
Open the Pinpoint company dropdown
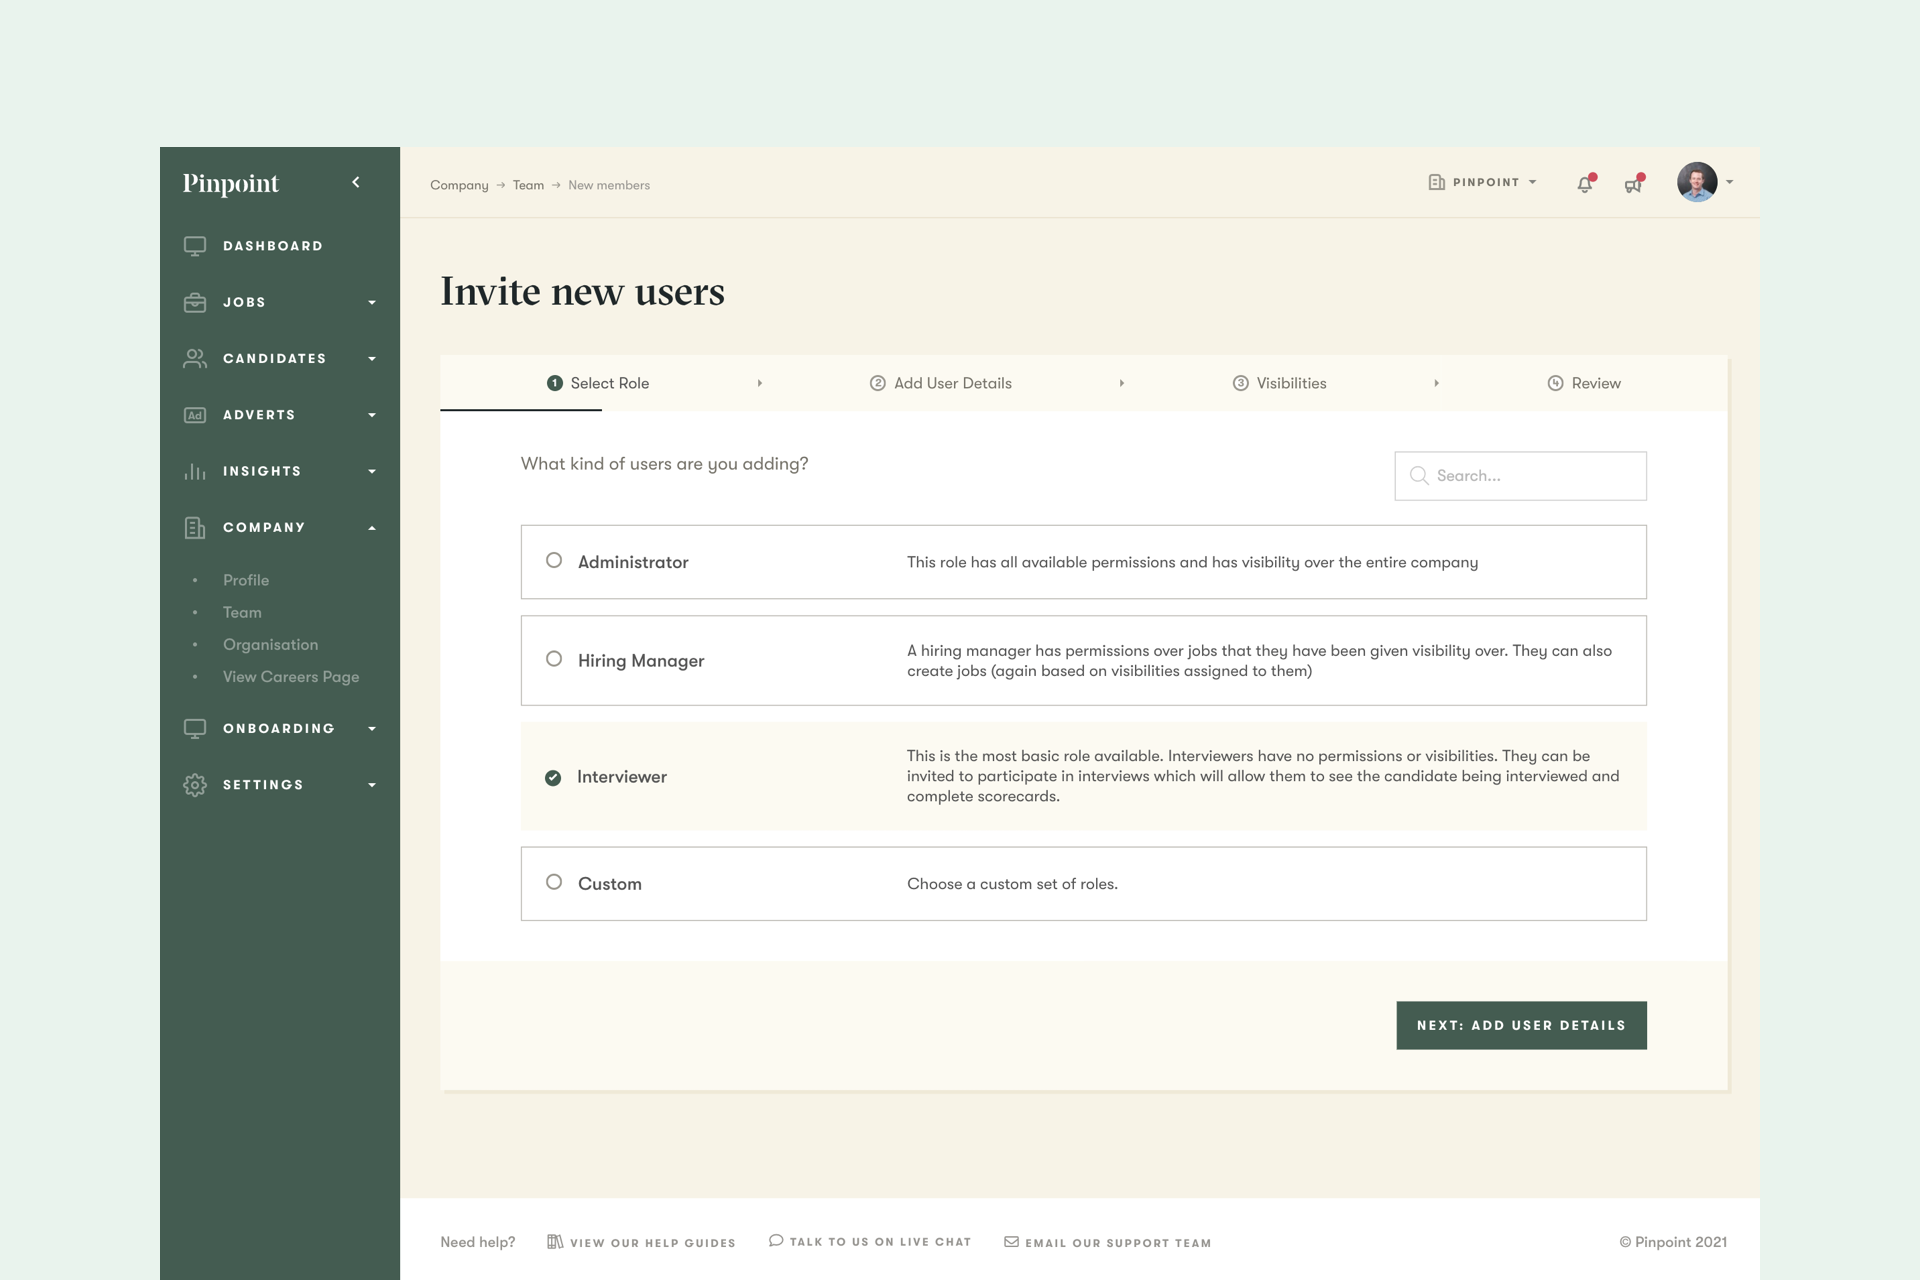click(x=1483, y=182)
